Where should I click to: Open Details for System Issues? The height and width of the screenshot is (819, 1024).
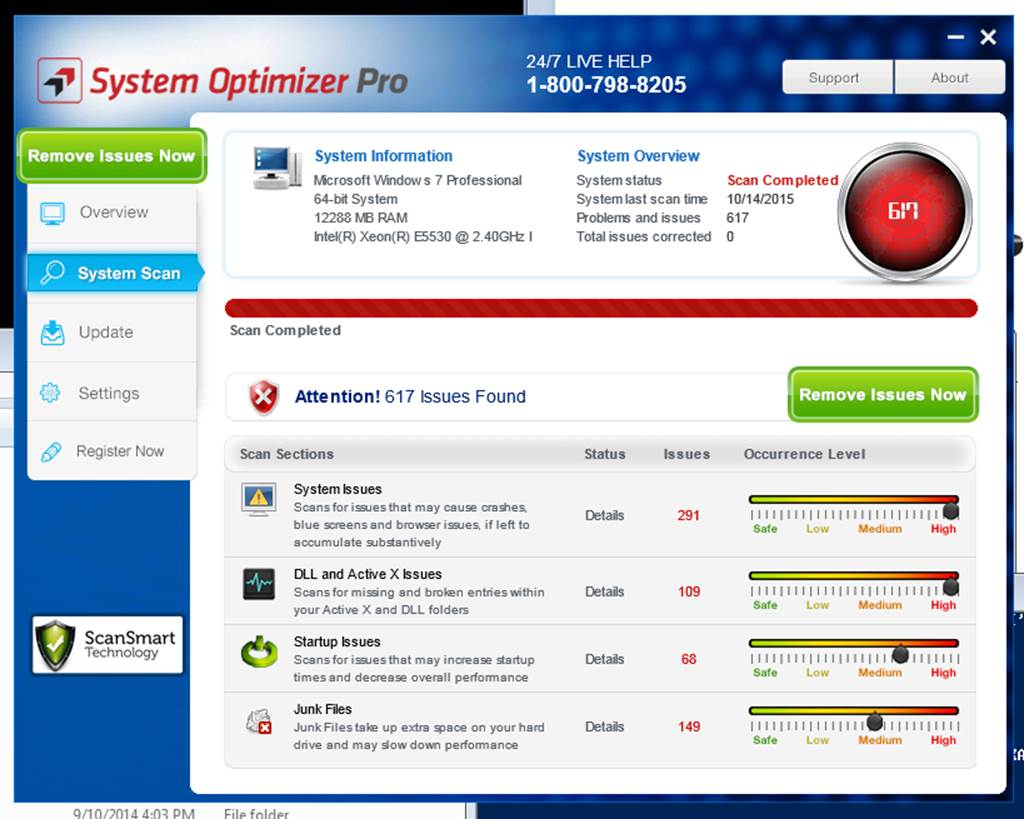(604, 516)
